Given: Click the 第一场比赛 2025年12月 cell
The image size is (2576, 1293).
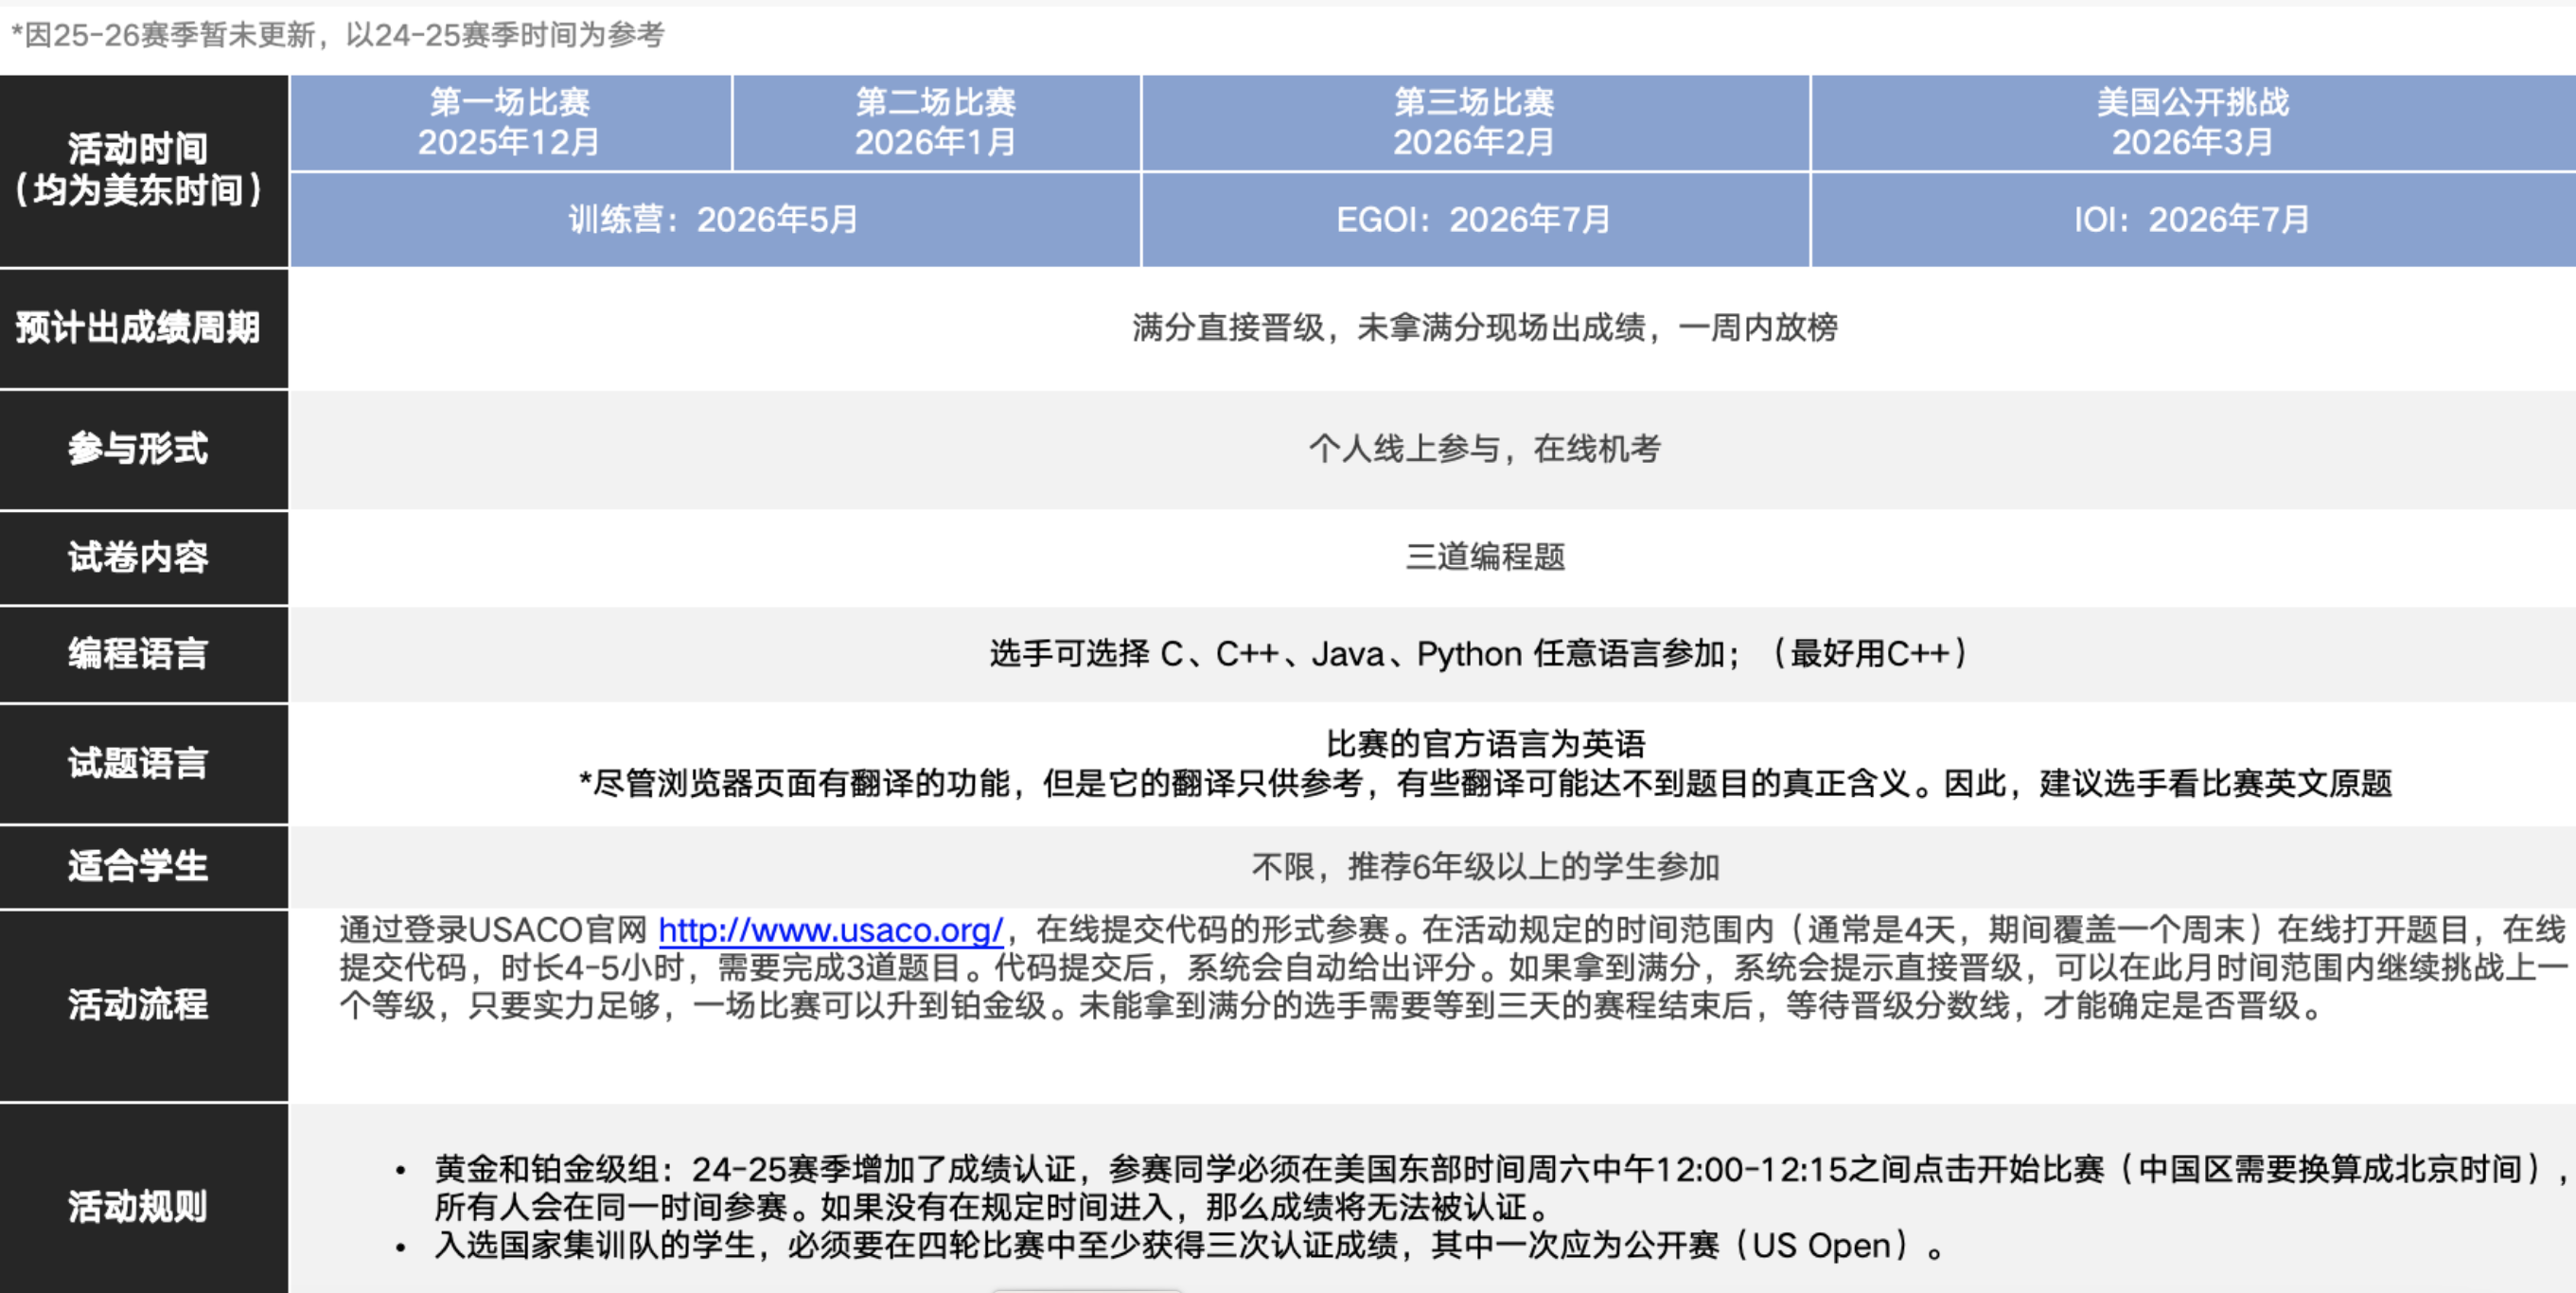Looking at the screenshot, I should click(509, 122).
